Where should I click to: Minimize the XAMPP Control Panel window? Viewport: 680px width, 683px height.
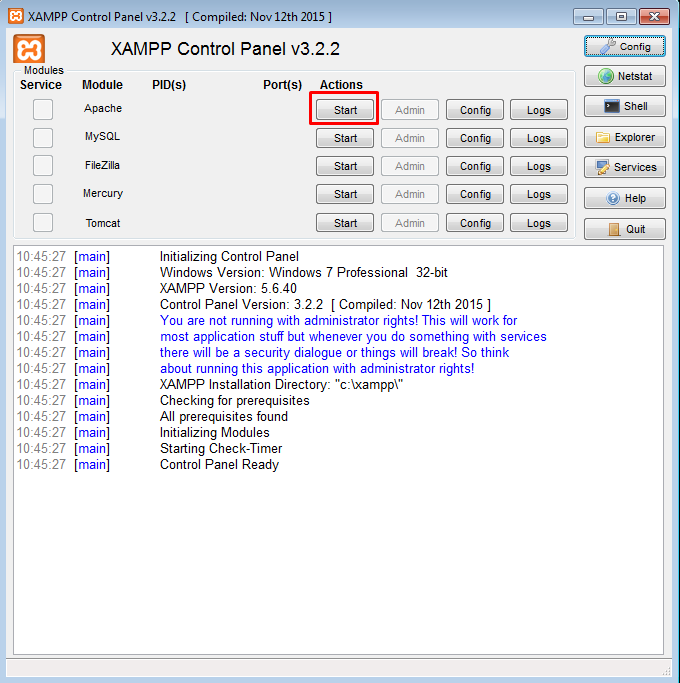588,17
